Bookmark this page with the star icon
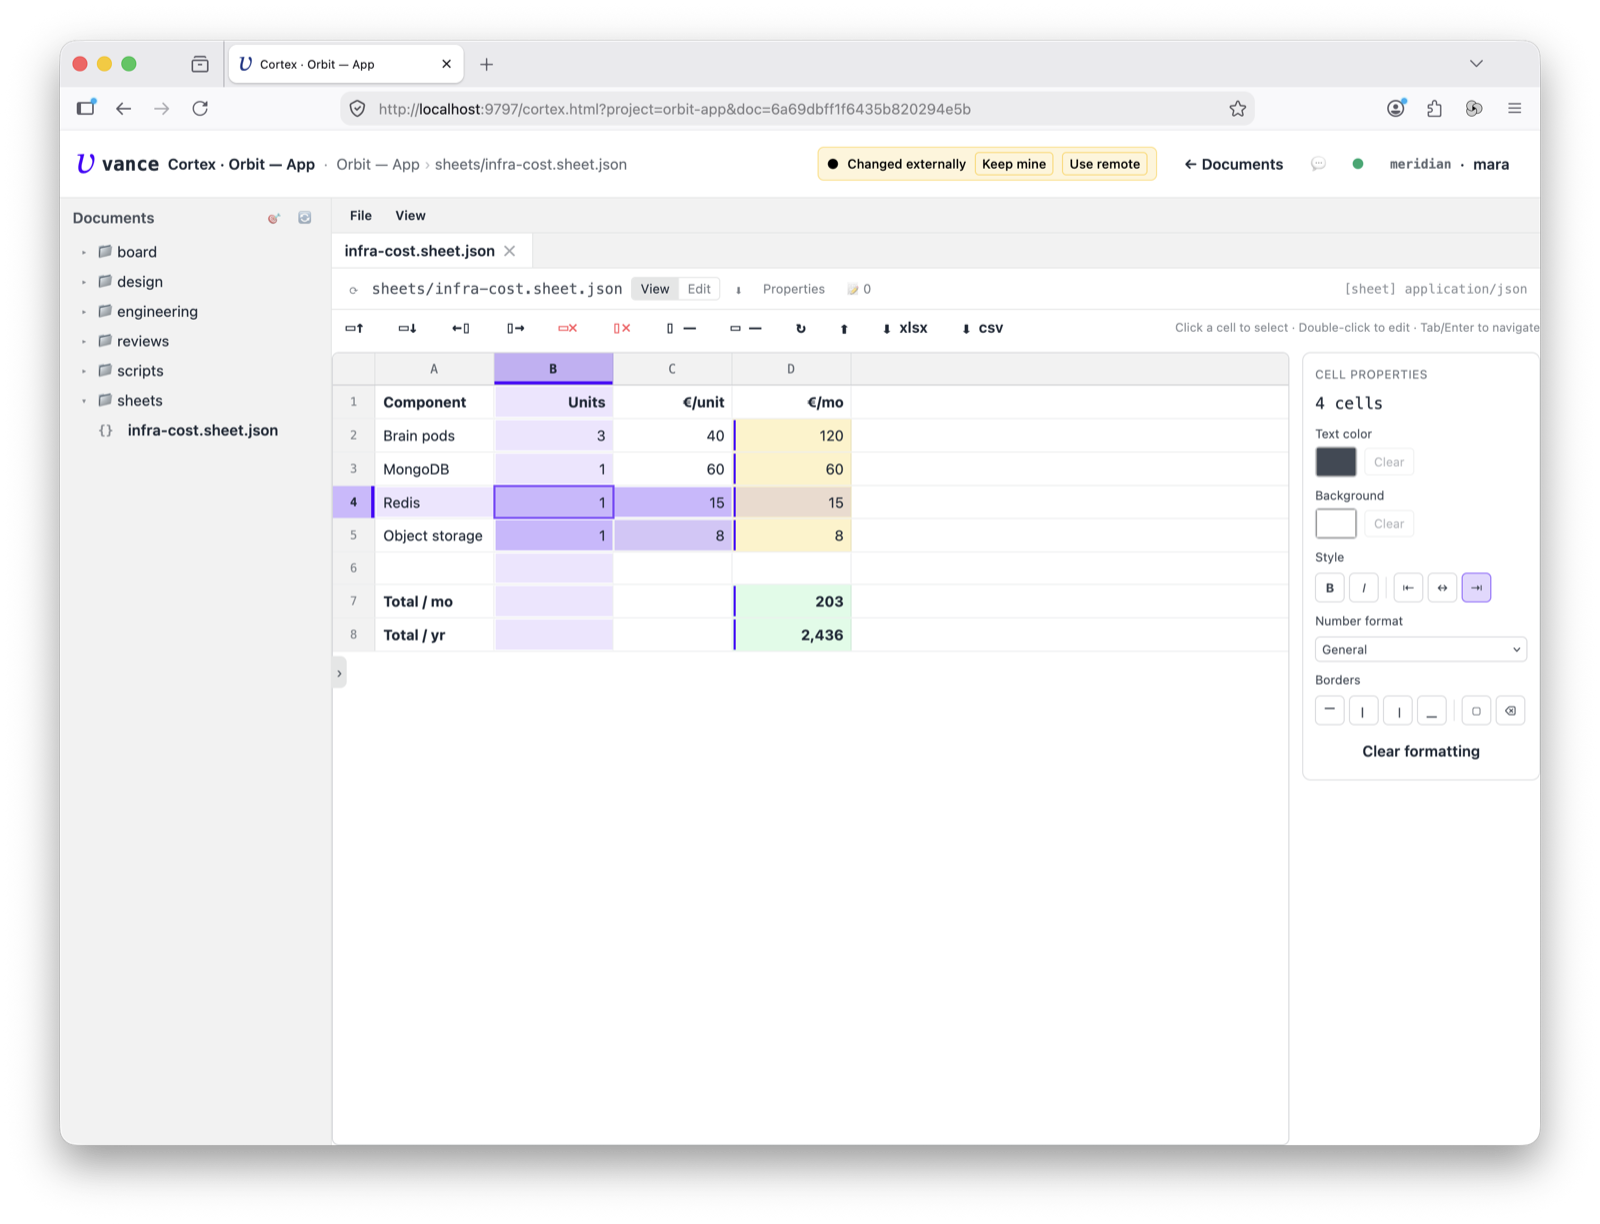The height and width of the screenshot is (1224, 1600). click(x=1237, y=109)
